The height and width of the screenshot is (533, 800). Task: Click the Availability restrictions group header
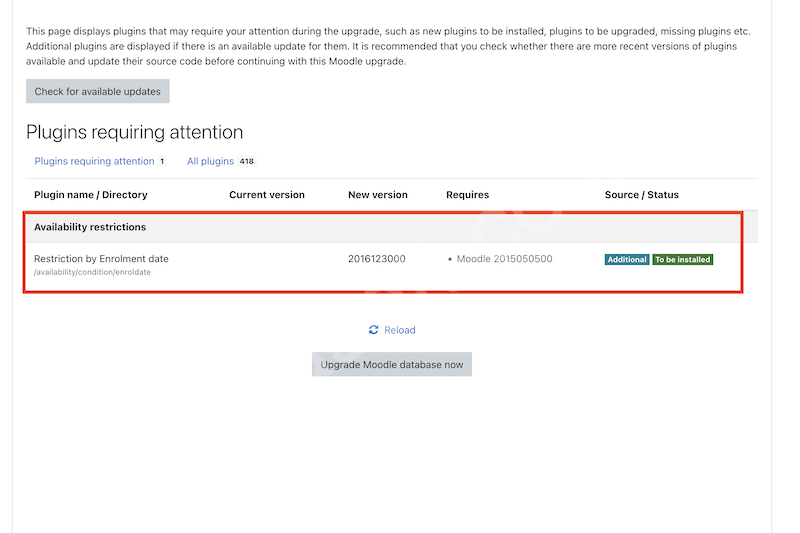coord(90,227)
